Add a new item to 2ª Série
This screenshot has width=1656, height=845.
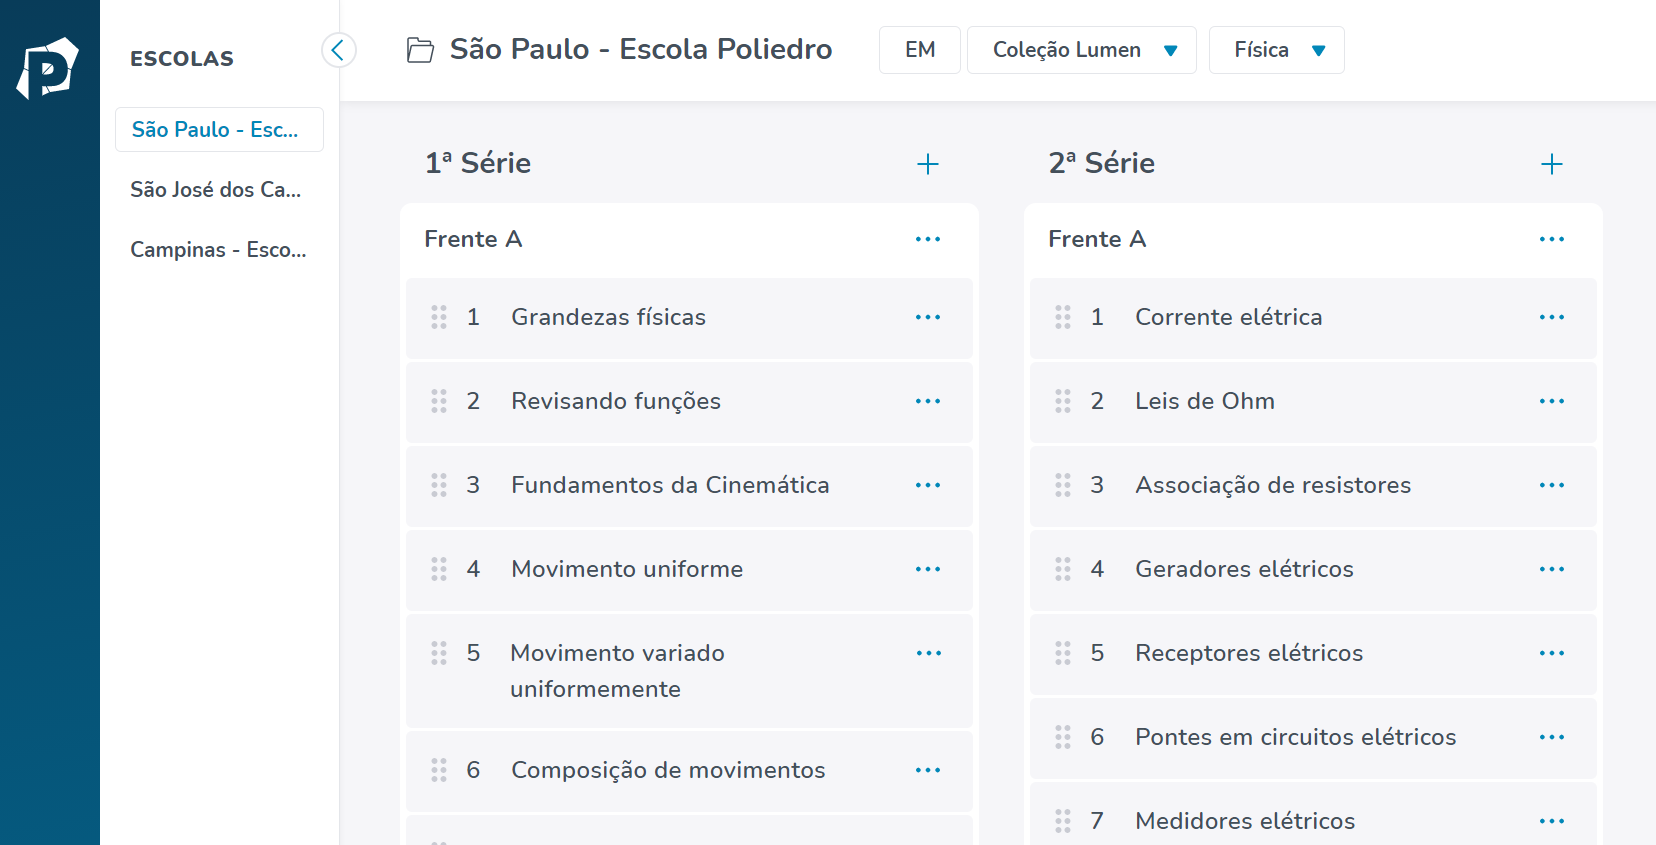tap(1552, 164)
